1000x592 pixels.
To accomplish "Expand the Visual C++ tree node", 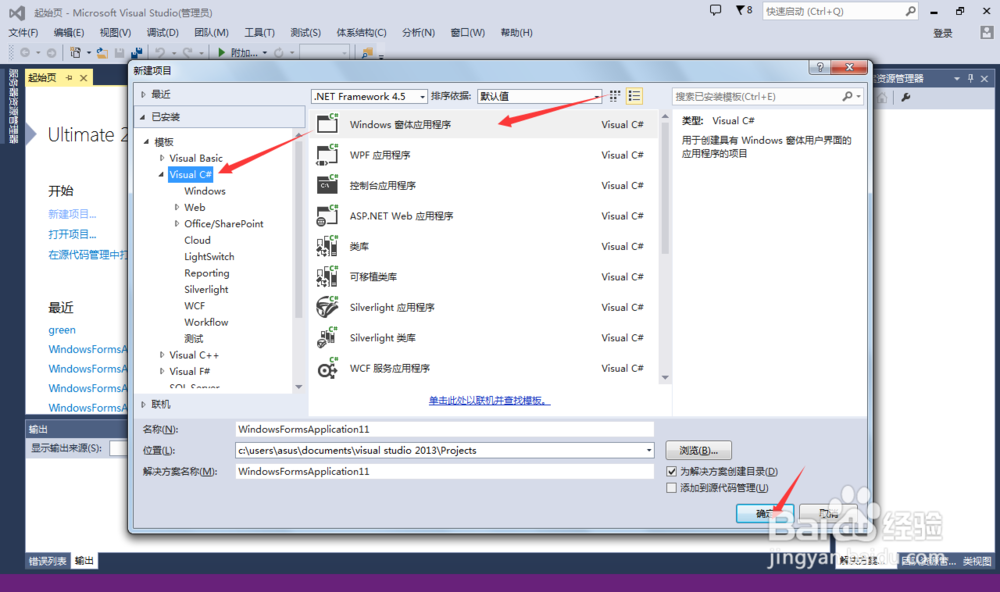I will (161, 355).
